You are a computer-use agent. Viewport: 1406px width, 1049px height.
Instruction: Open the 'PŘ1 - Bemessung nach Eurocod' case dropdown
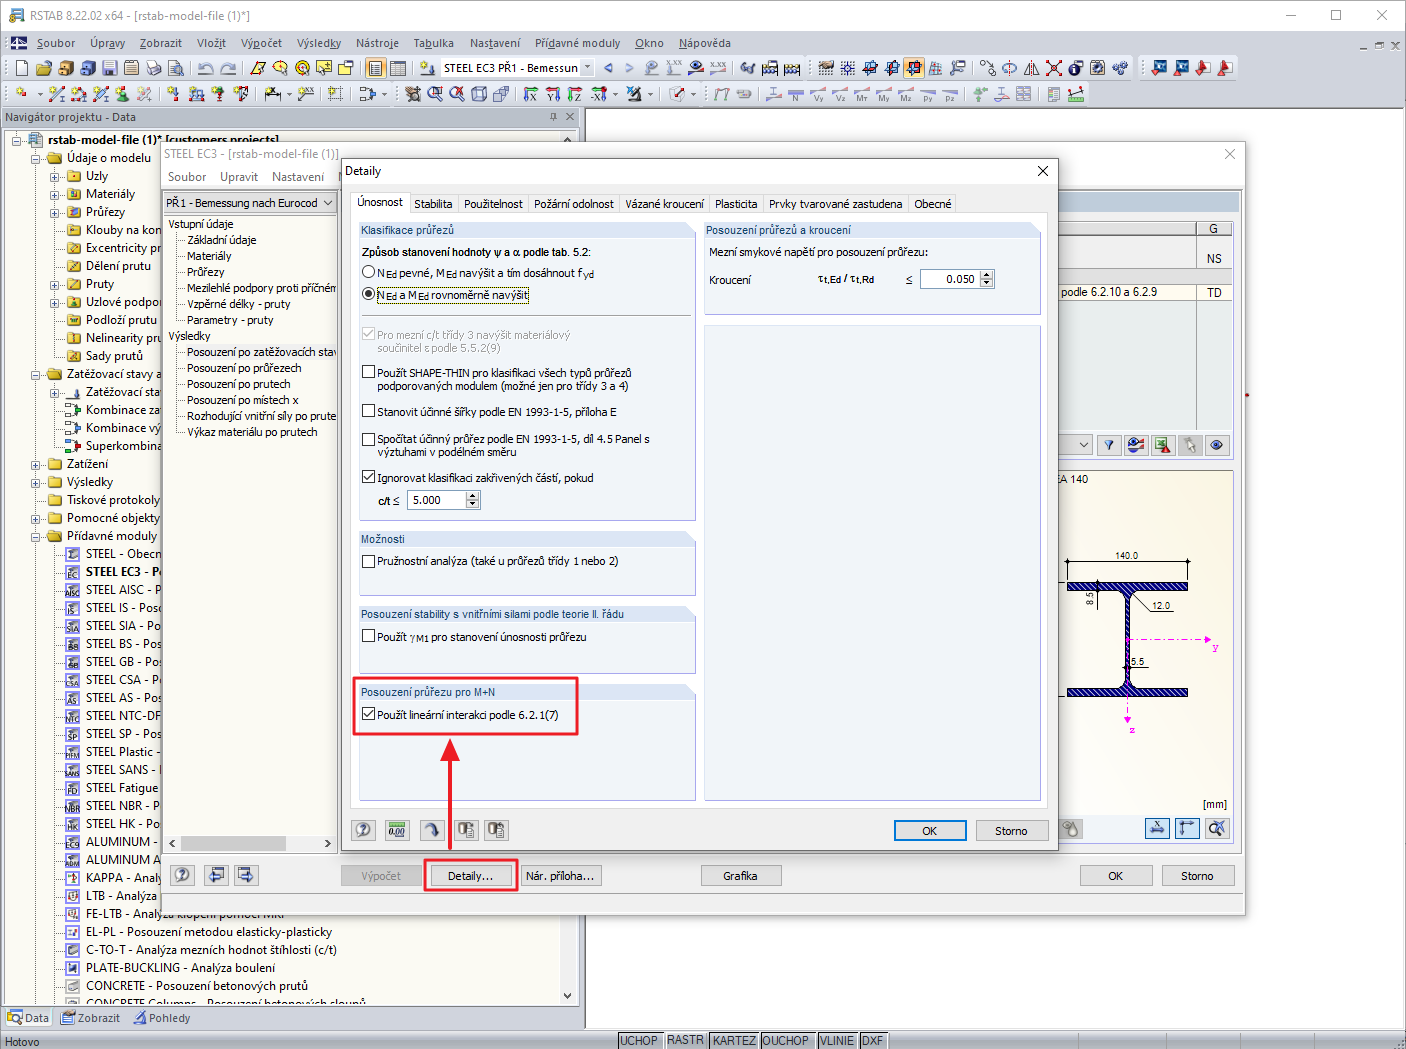pyautogui.click(x=327, y=203)
